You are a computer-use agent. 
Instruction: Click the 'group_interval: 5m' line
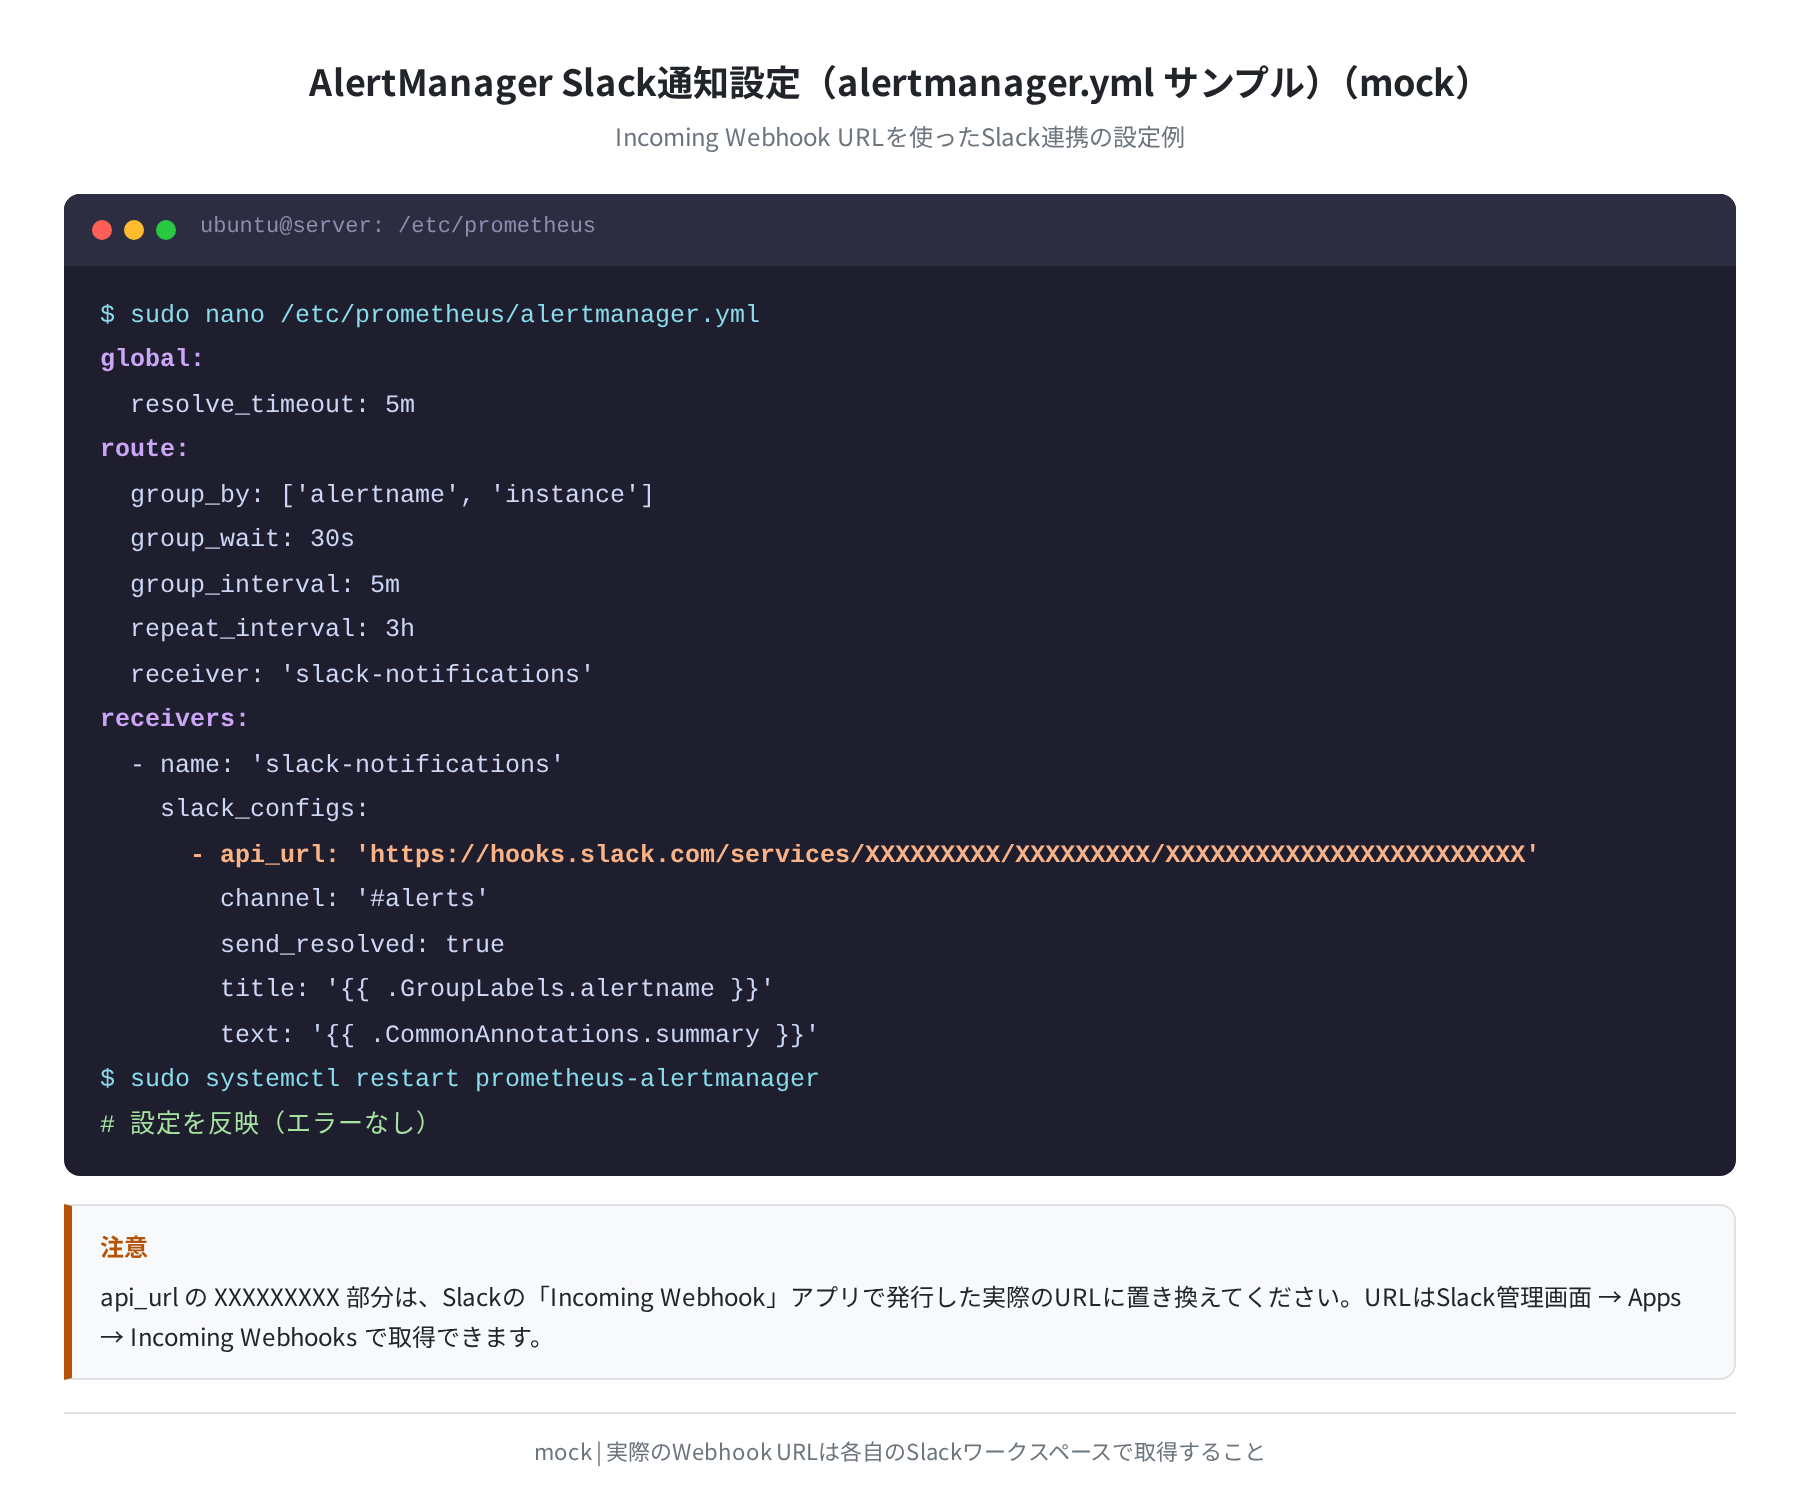[x=265, y=584]
